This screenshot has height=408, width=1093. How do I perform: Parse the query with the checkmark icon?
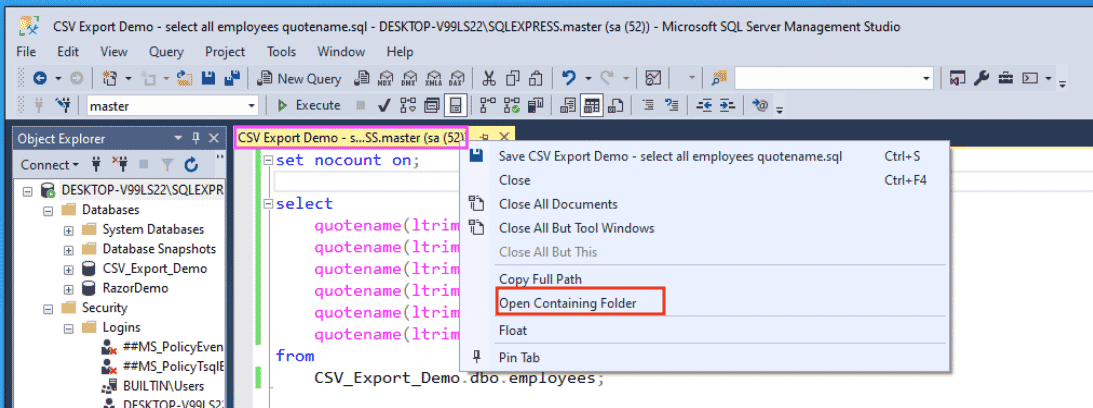pos(383,105)
